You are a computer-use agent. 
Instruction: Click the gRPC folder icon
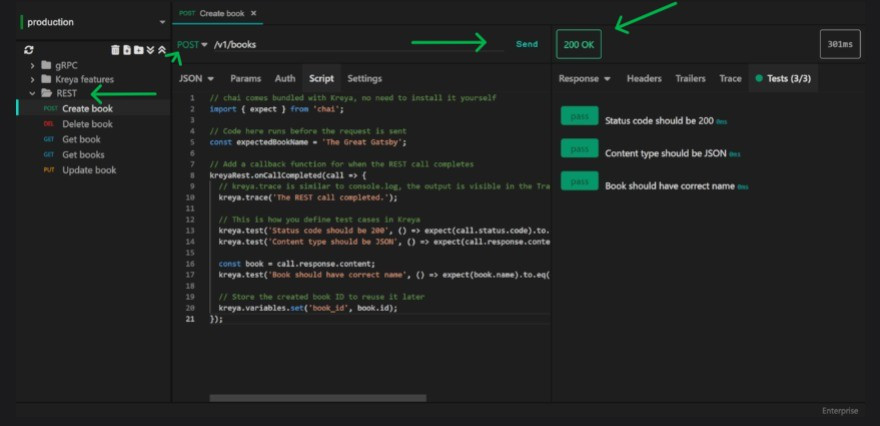47,65
